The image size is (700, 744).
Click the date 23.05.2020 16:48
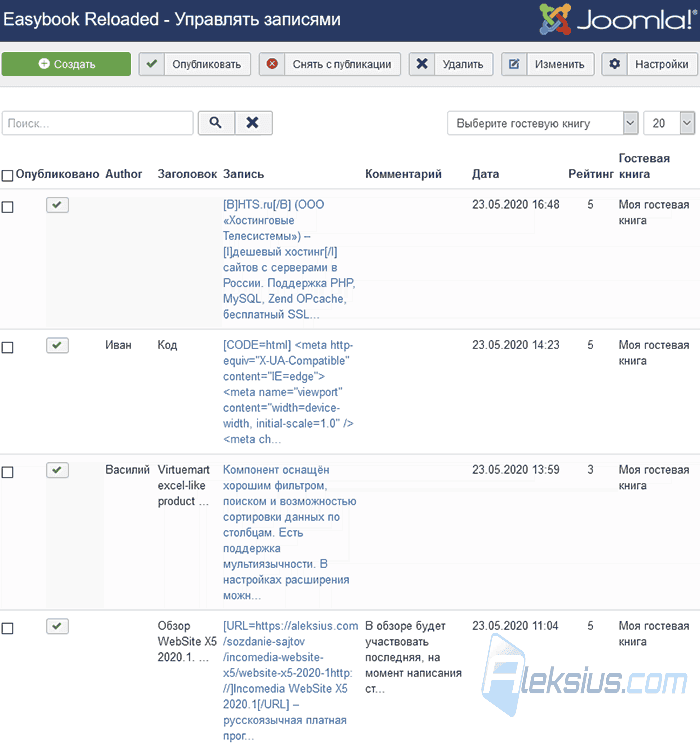pyautogui.click(x=515, y=205)
